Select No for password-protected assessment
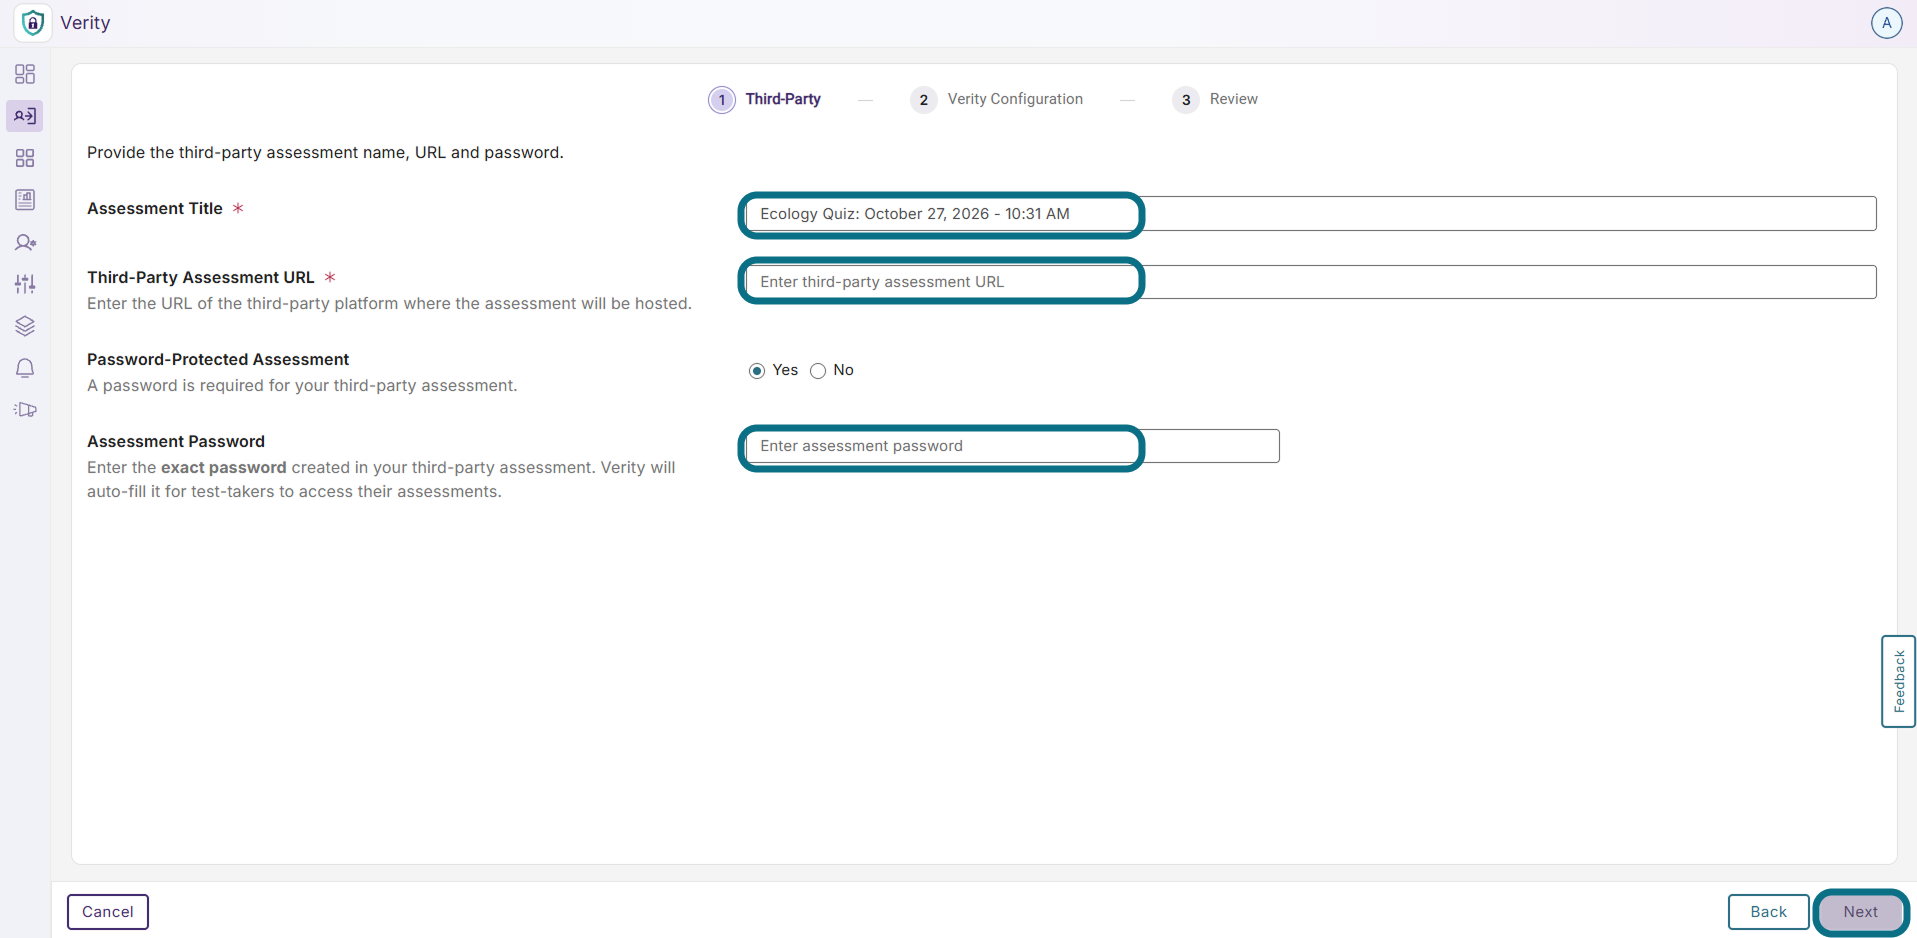1917x938 pixels. [818, 371]
